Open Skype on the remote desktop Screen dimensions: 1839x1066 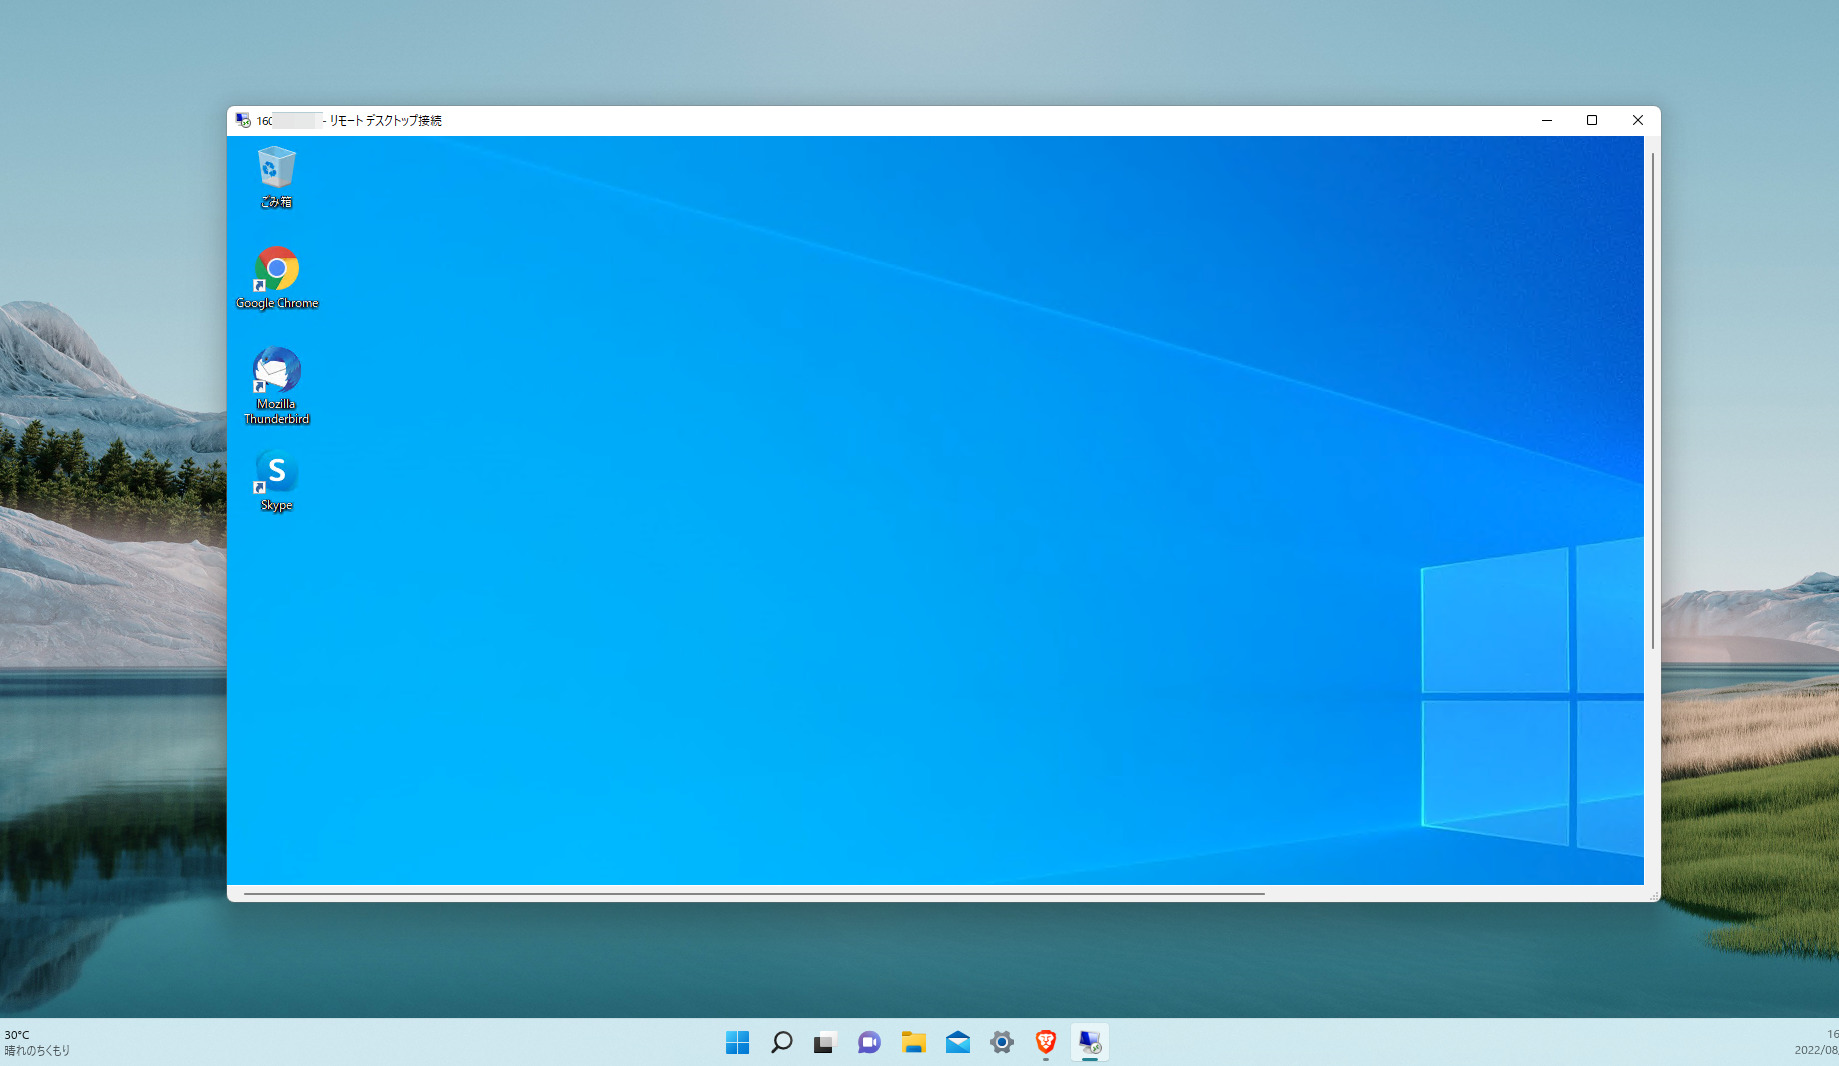[x=275, y=472]
